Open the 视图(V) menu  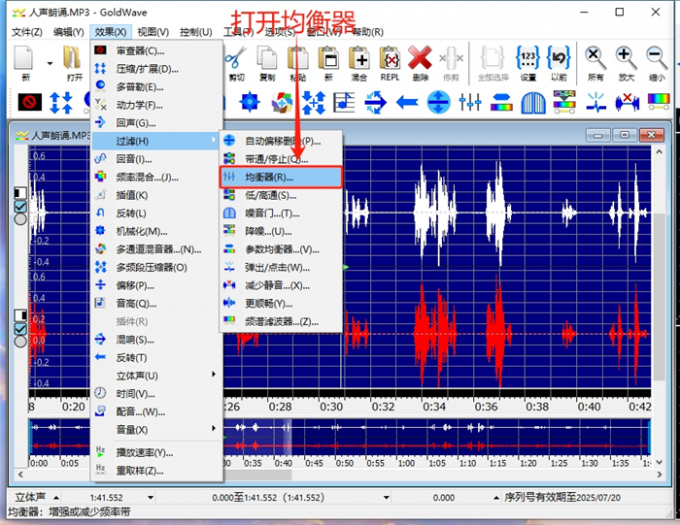point(153,32)
